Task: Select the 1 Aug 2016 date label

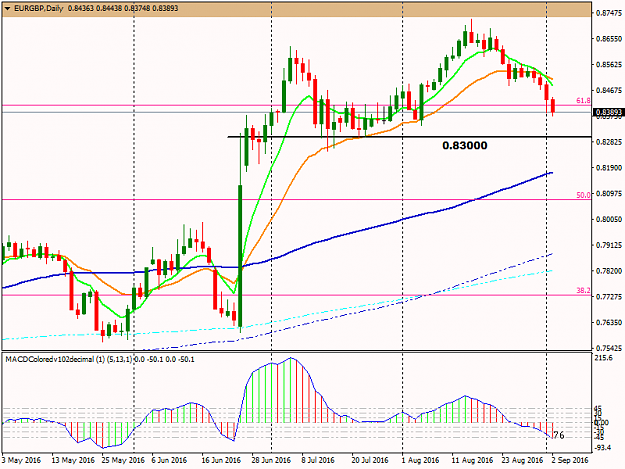Action: (x=420, y=460)
